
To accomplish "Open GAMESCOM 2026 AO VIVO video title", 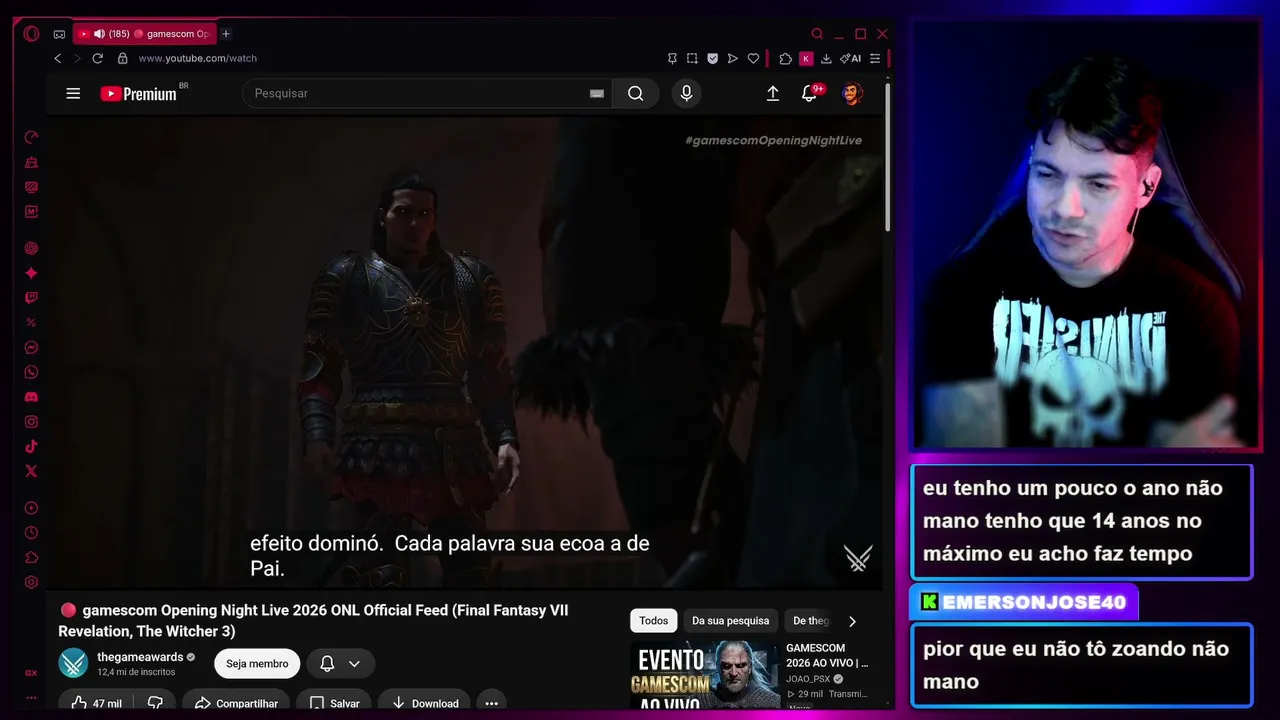I will click(x=827, y=655).
